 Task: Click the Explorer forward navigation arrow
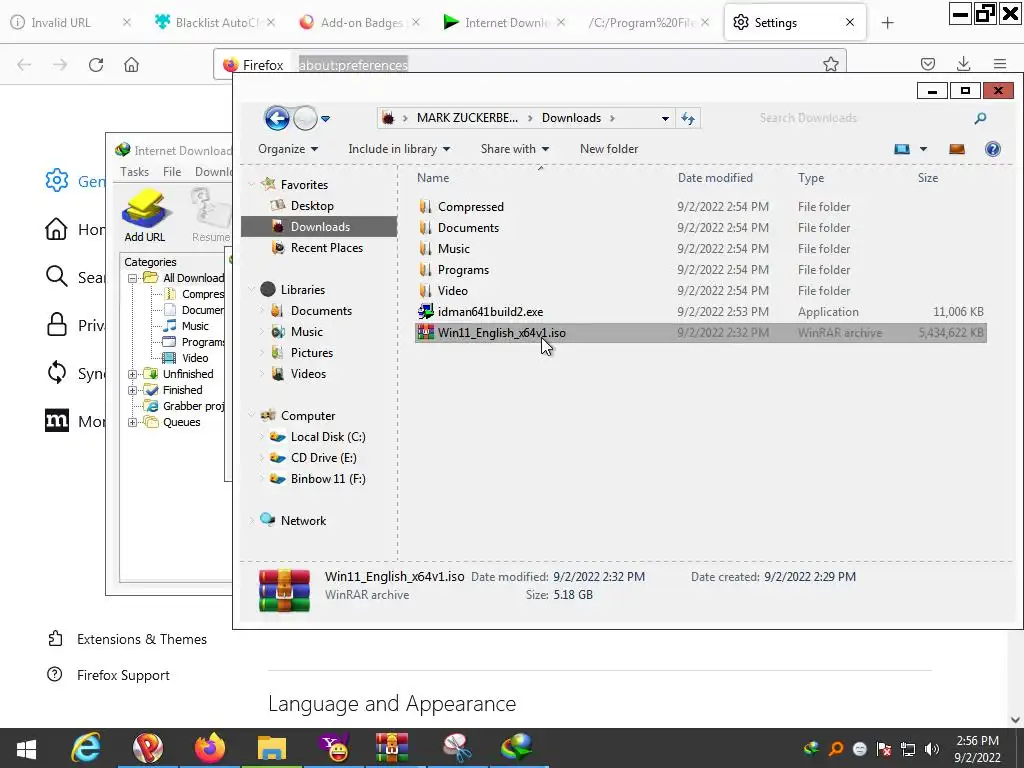(305, 118)
